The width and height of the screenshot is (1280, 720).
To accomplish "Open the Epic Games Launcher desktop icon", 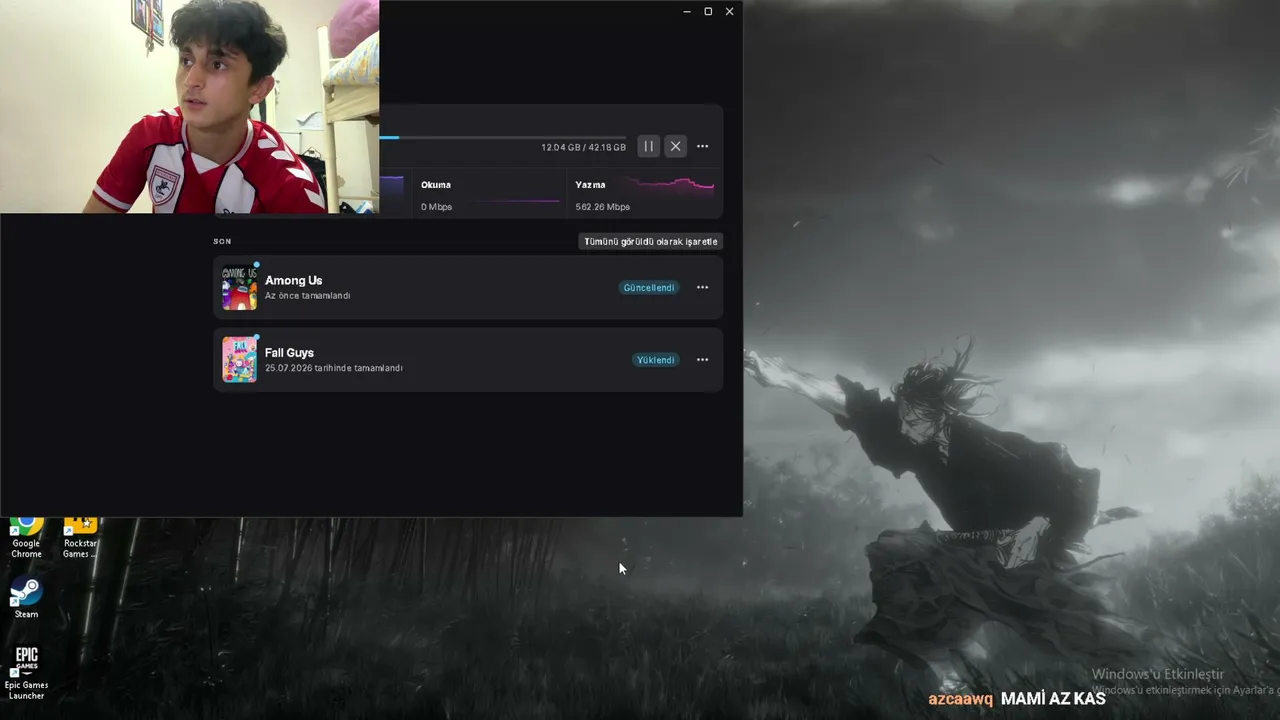I will click(x=26, y=673).
